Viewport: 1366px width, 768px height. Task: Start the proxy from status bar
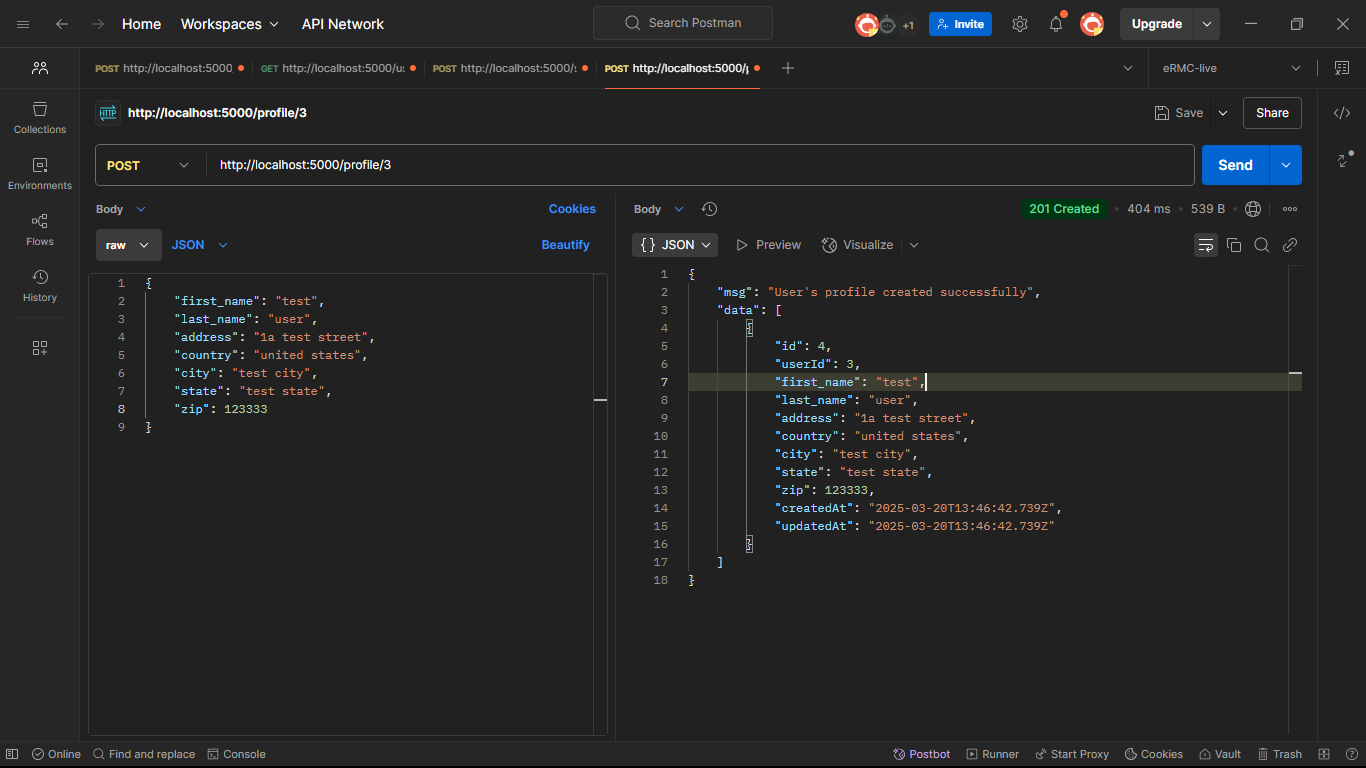1072,754
